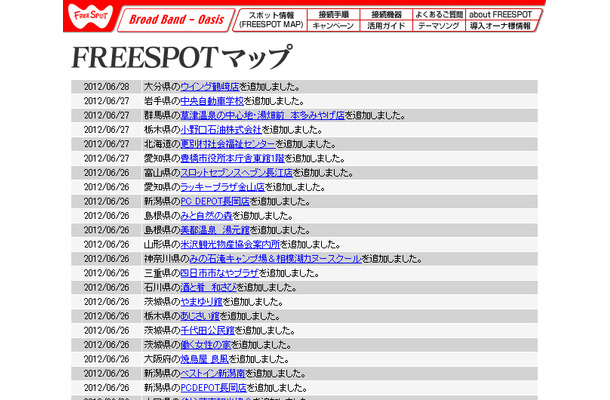Click 大分県の text in first row
Image resolution: width=610 pixels, height=400 pixels.
pos(162,86)
